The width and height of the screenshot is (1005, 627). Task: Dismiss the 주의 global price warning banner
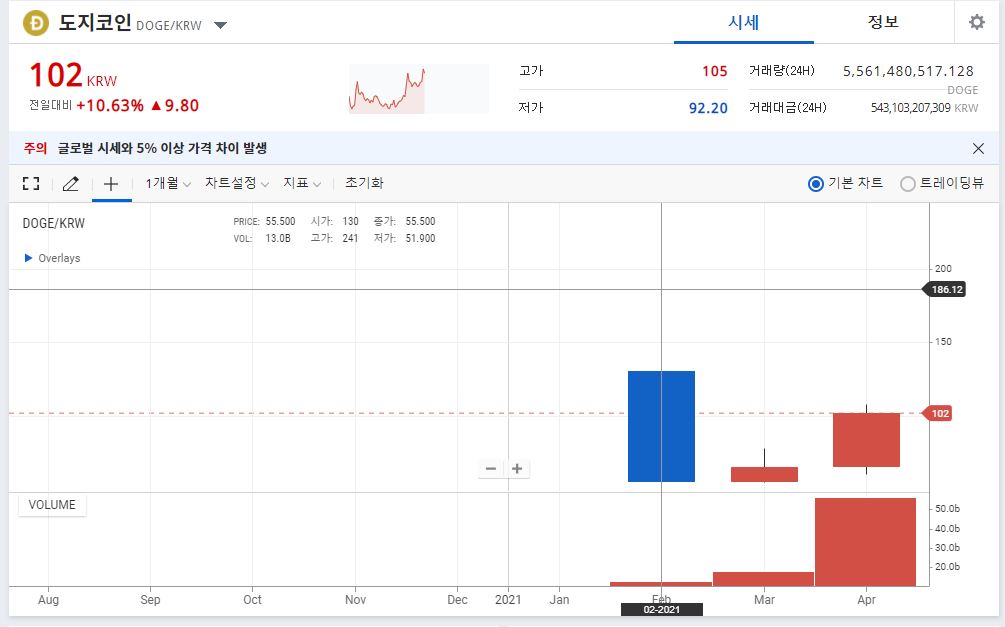(978, 149)
